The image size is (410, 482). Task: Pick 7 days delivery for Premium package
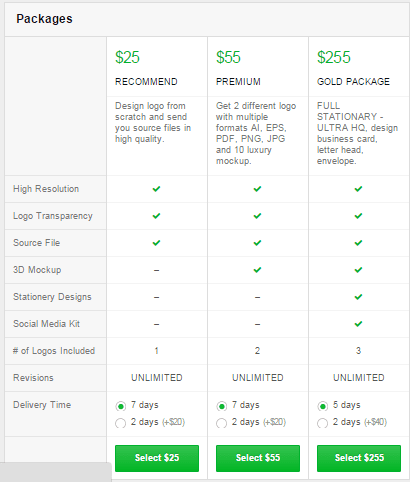pyautogui.click(x=222, y=406)
